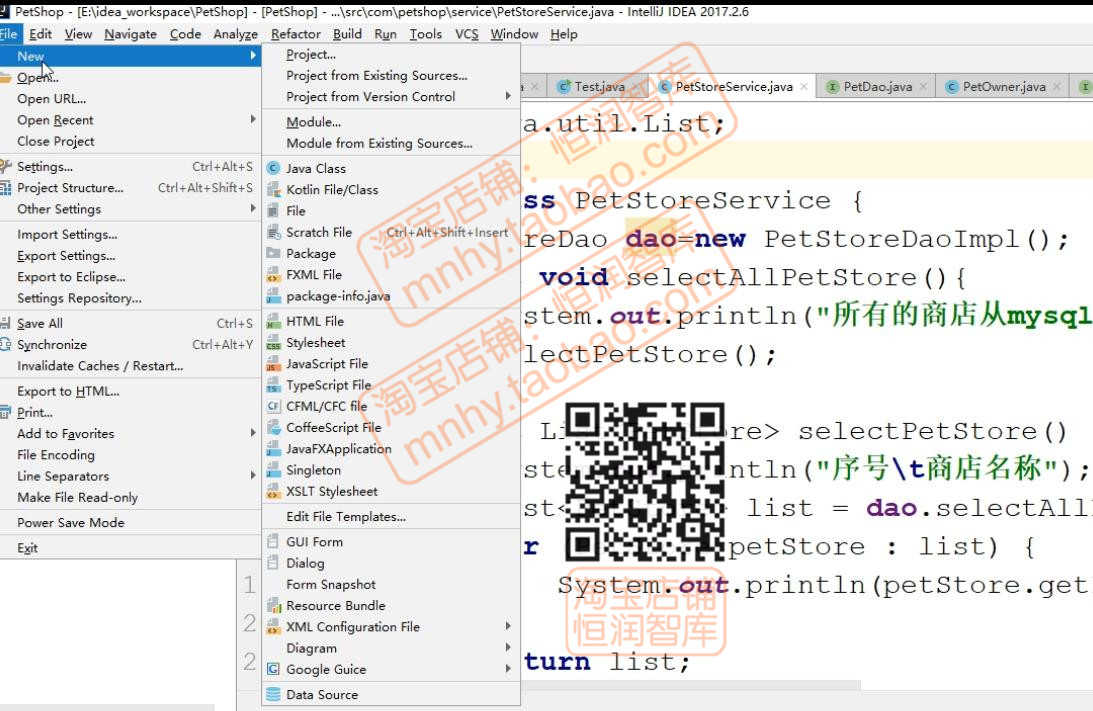
Task: Open the Help menu
Action: click(x=564, y=33)
